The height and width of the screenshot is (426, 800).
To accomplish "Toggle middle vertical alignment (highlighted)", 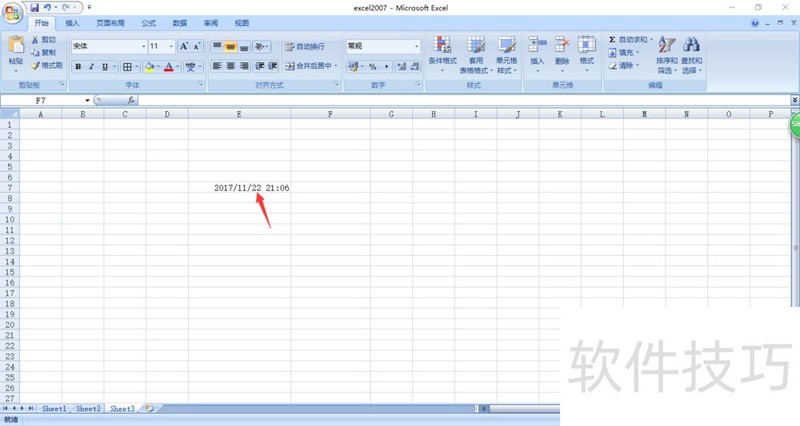I will (x=231, y=46).
